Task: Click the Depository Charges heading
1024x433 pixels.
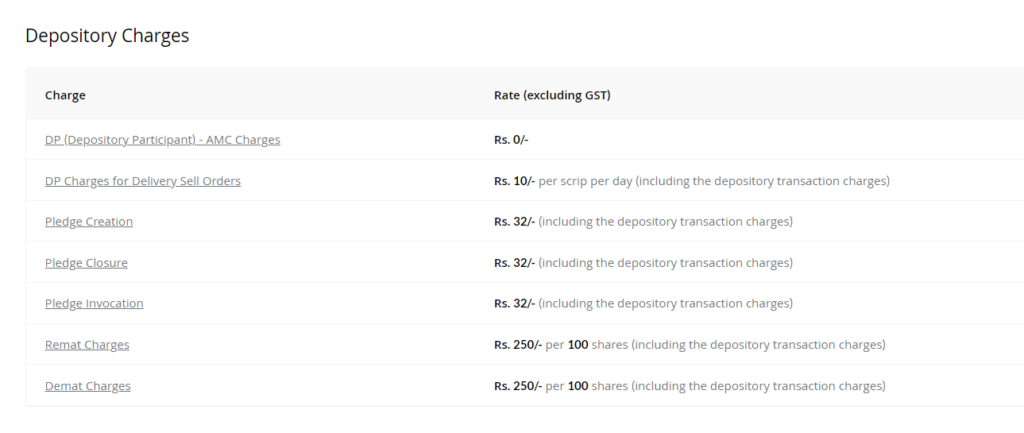Action: click(107, 36)
